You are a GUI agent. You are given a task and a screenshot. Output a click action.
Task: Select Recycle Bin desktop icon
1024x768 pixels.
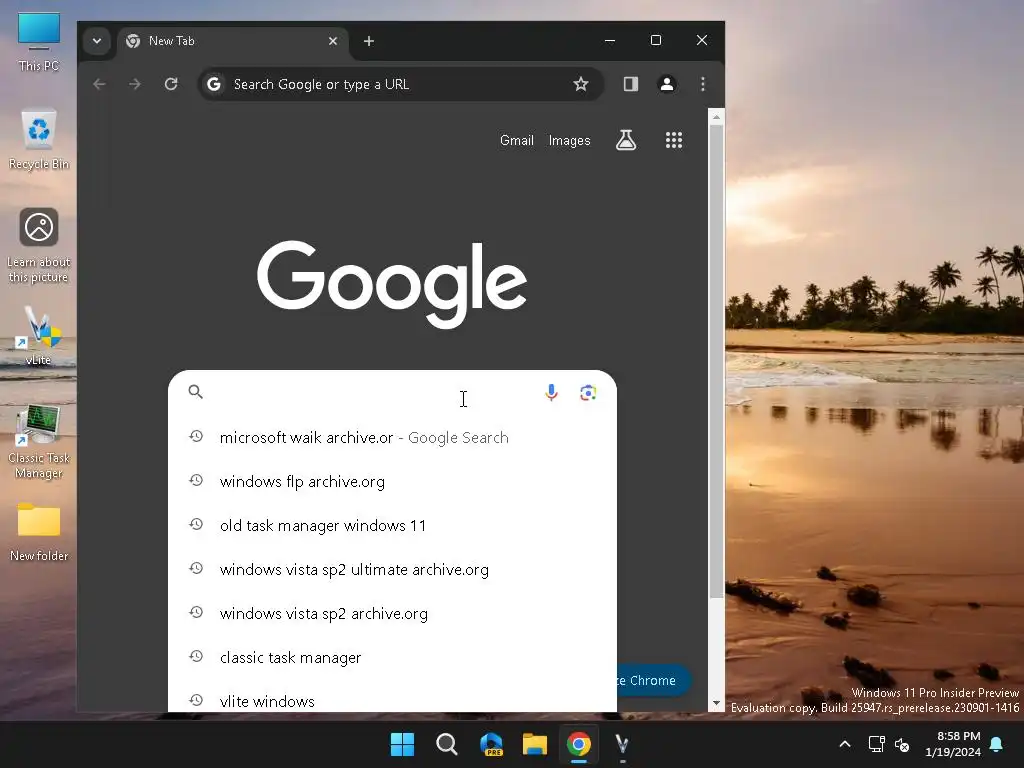(x=39, y=140)
